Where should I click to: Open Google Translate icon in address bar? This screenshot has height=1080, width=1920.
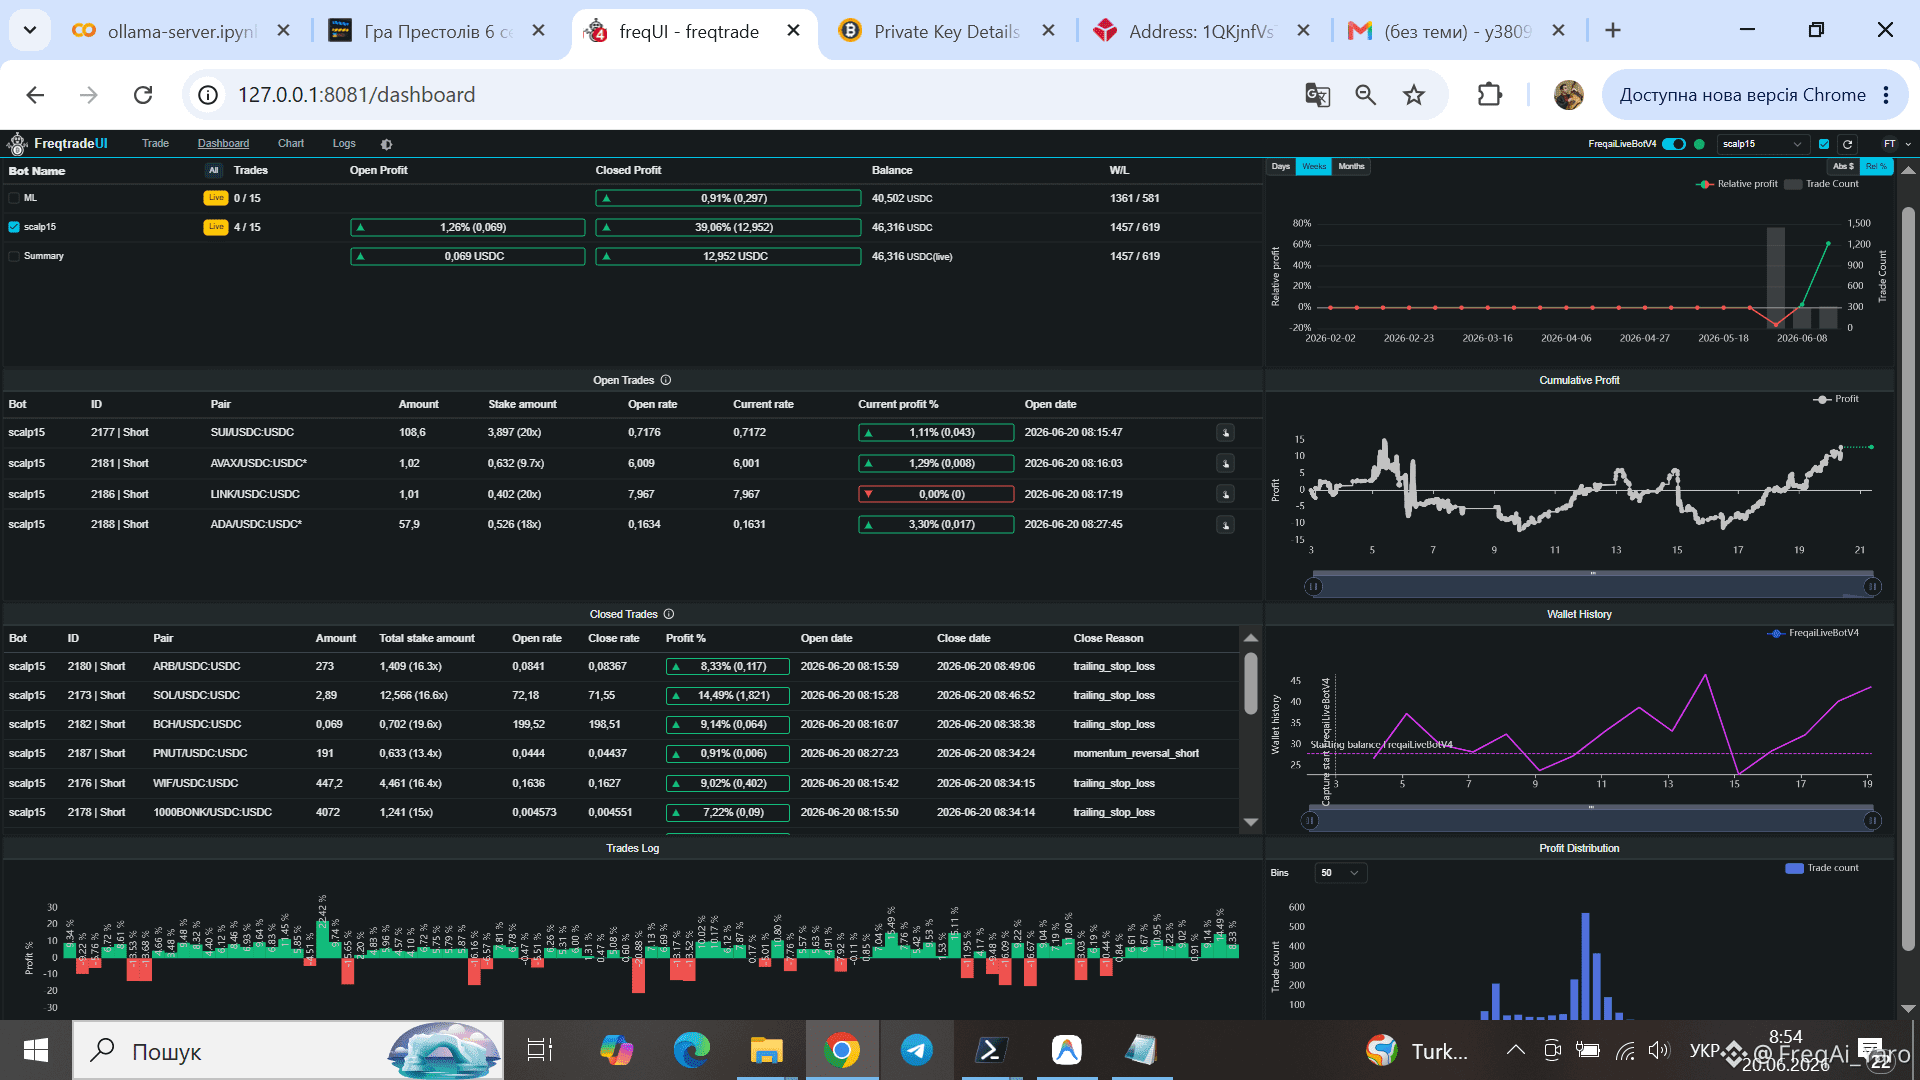1317,95
